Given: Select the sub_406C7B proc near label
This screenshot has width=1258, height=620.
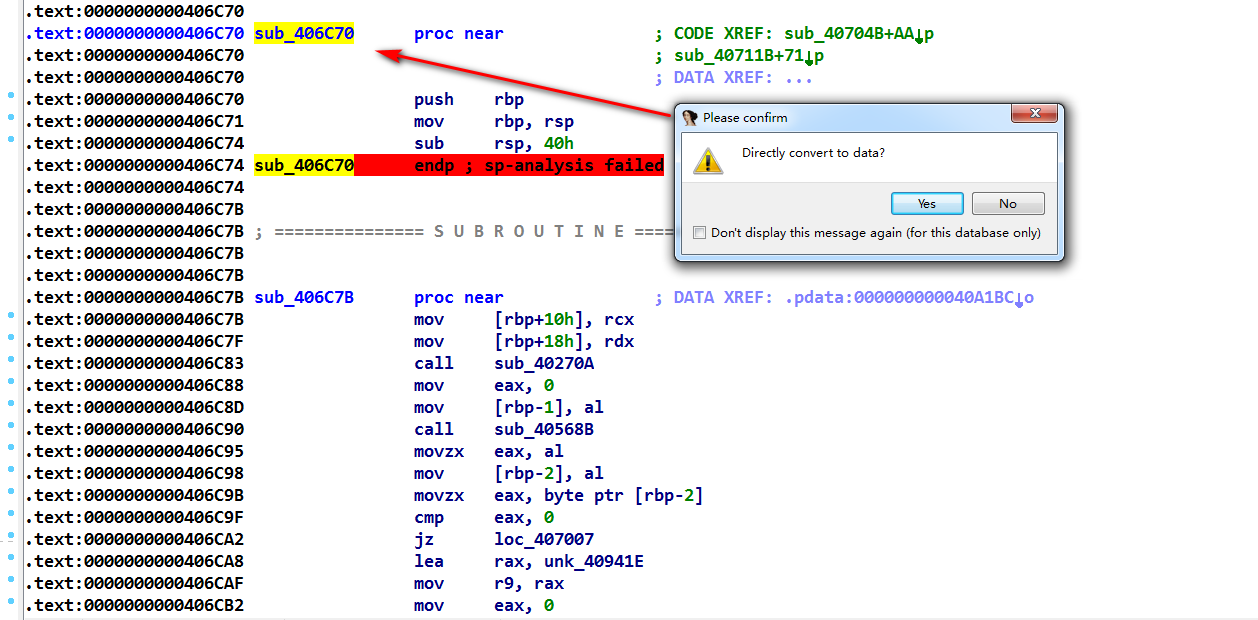Looking at the screenshot, I should 303,298.
